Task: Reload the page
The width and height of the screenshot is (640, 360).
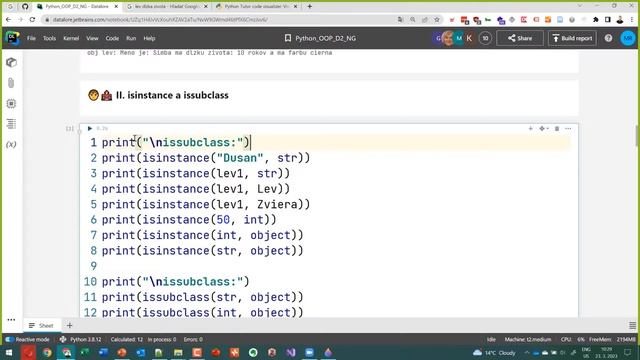Action: click(x=32, y=20)
